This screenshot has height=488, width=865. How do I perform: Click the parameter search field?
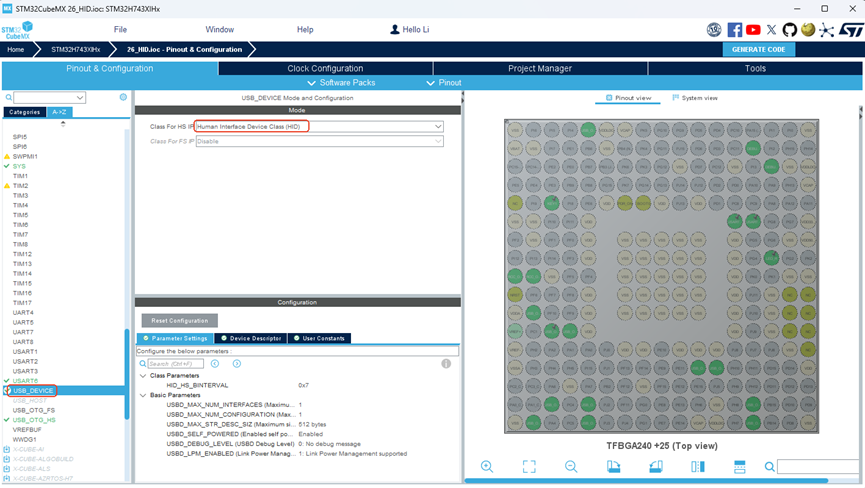click(175, 364)
